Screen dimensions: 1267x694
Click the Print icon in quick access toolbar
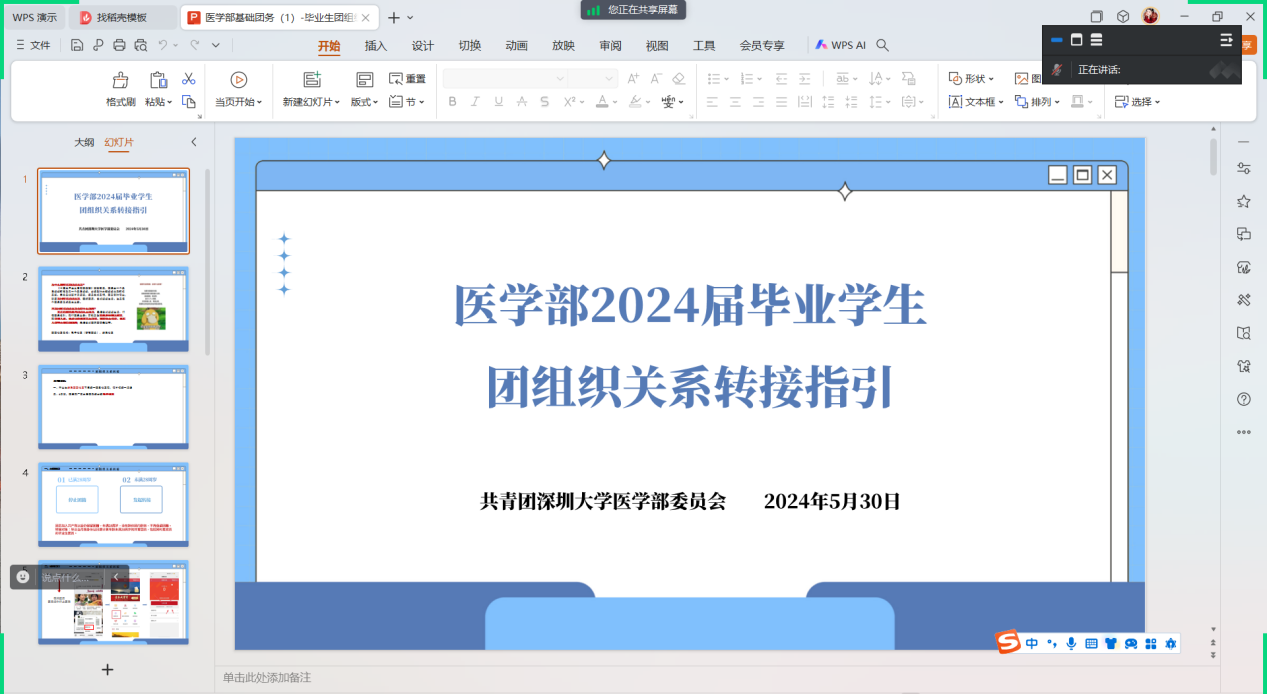[119, 45]
